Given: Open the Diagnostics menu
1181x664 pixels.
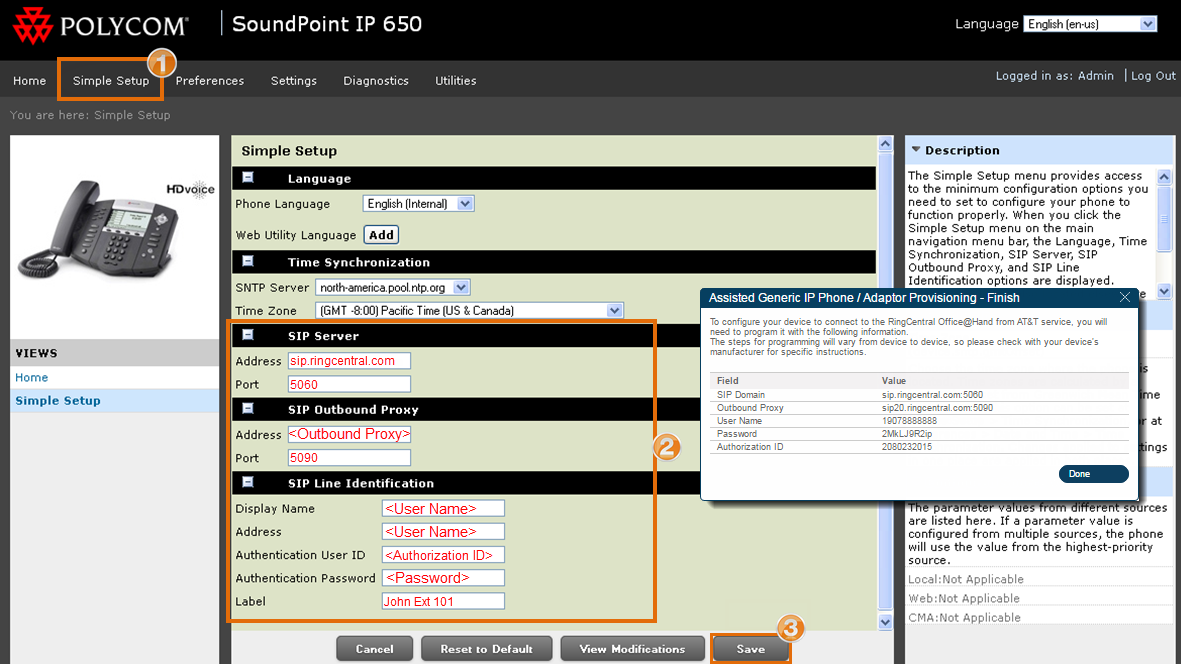Looking at the screenshot, I should point(376,81).
